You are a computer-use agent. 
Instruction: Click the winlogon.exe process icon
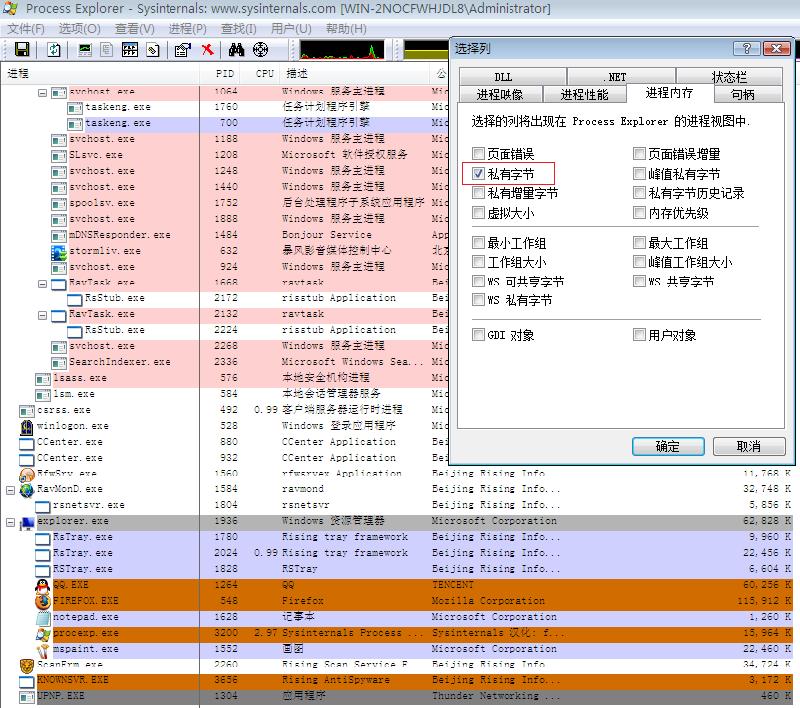pos(27,426)
